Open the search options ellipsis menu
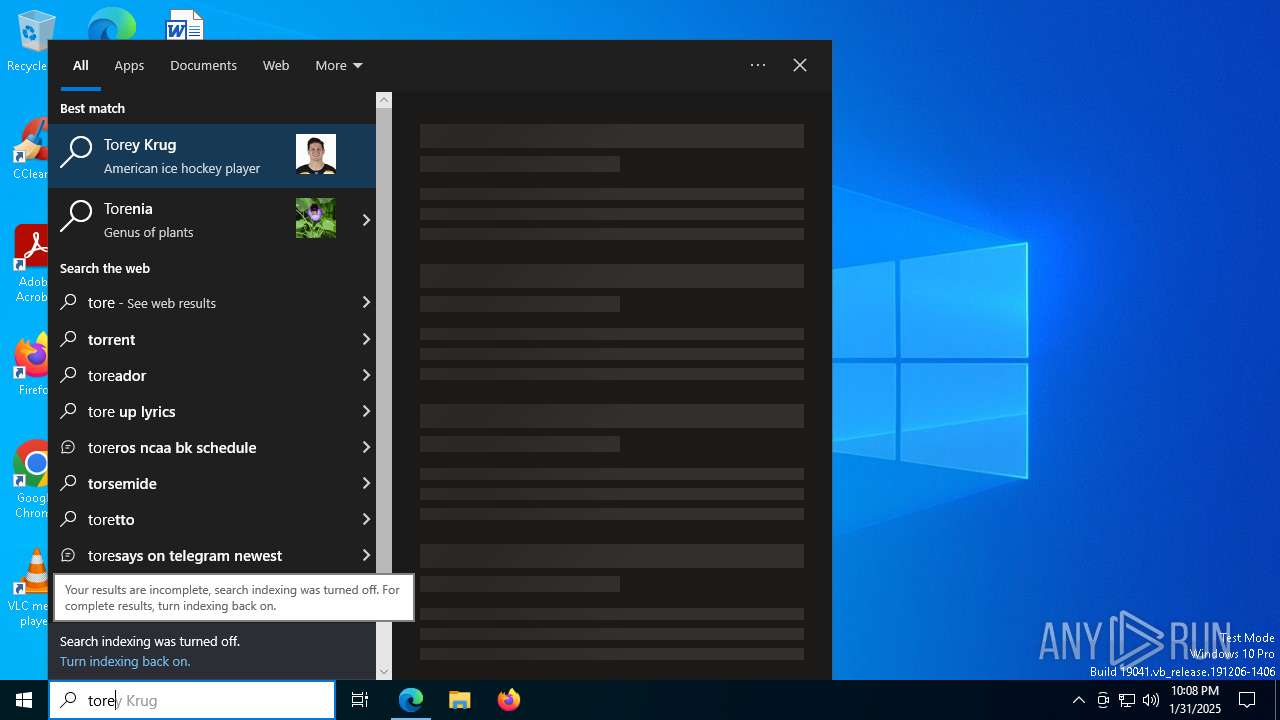This screenshot has height=720, width=1280. click(758, 65)
